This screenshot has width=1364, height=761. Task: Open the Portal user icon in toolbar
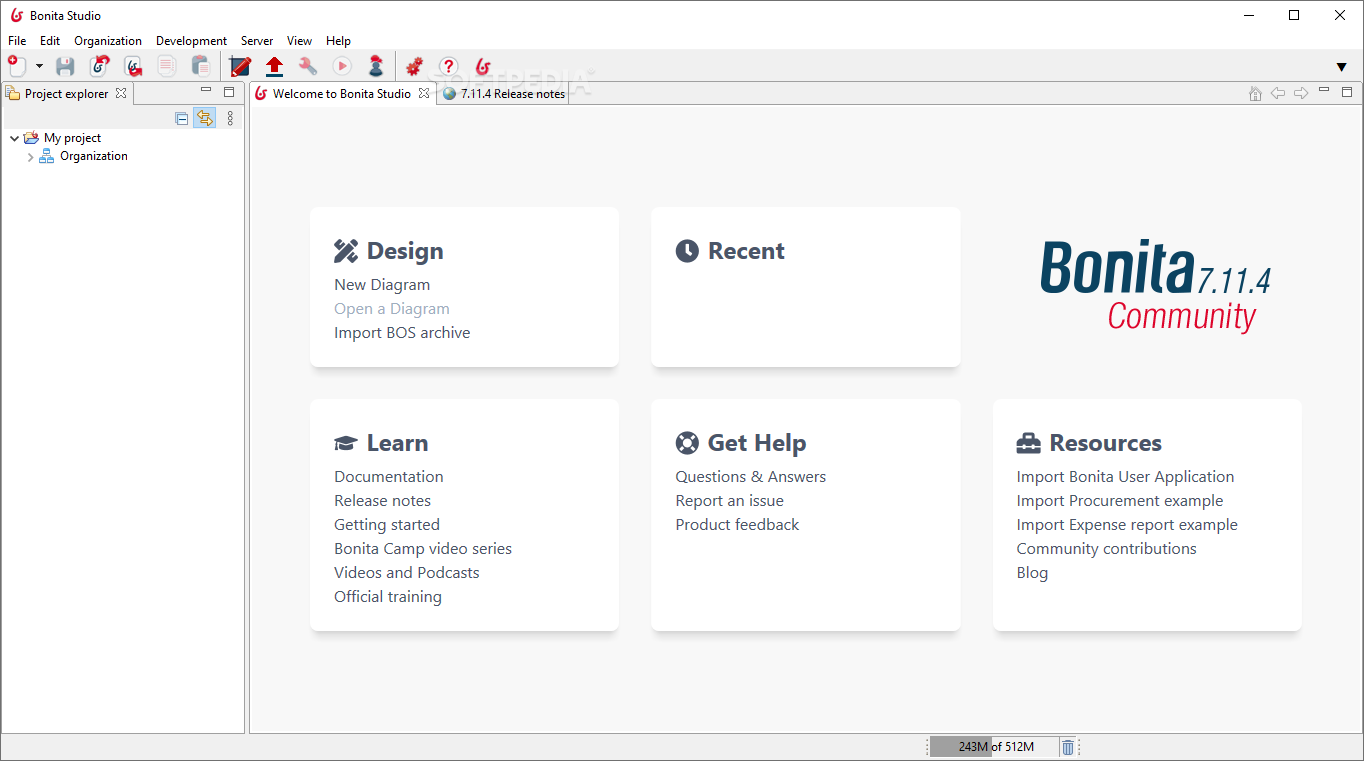[376, 66]
